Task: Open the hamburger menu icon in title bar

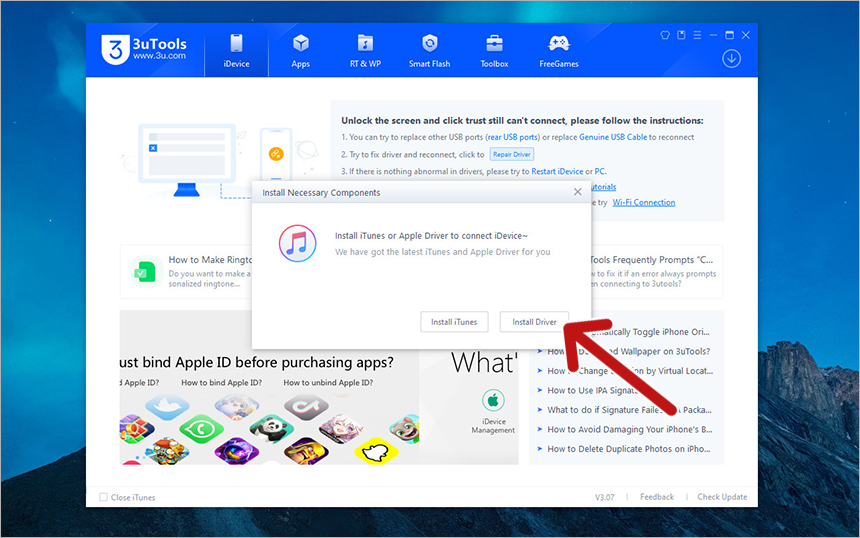Action: 697,35
